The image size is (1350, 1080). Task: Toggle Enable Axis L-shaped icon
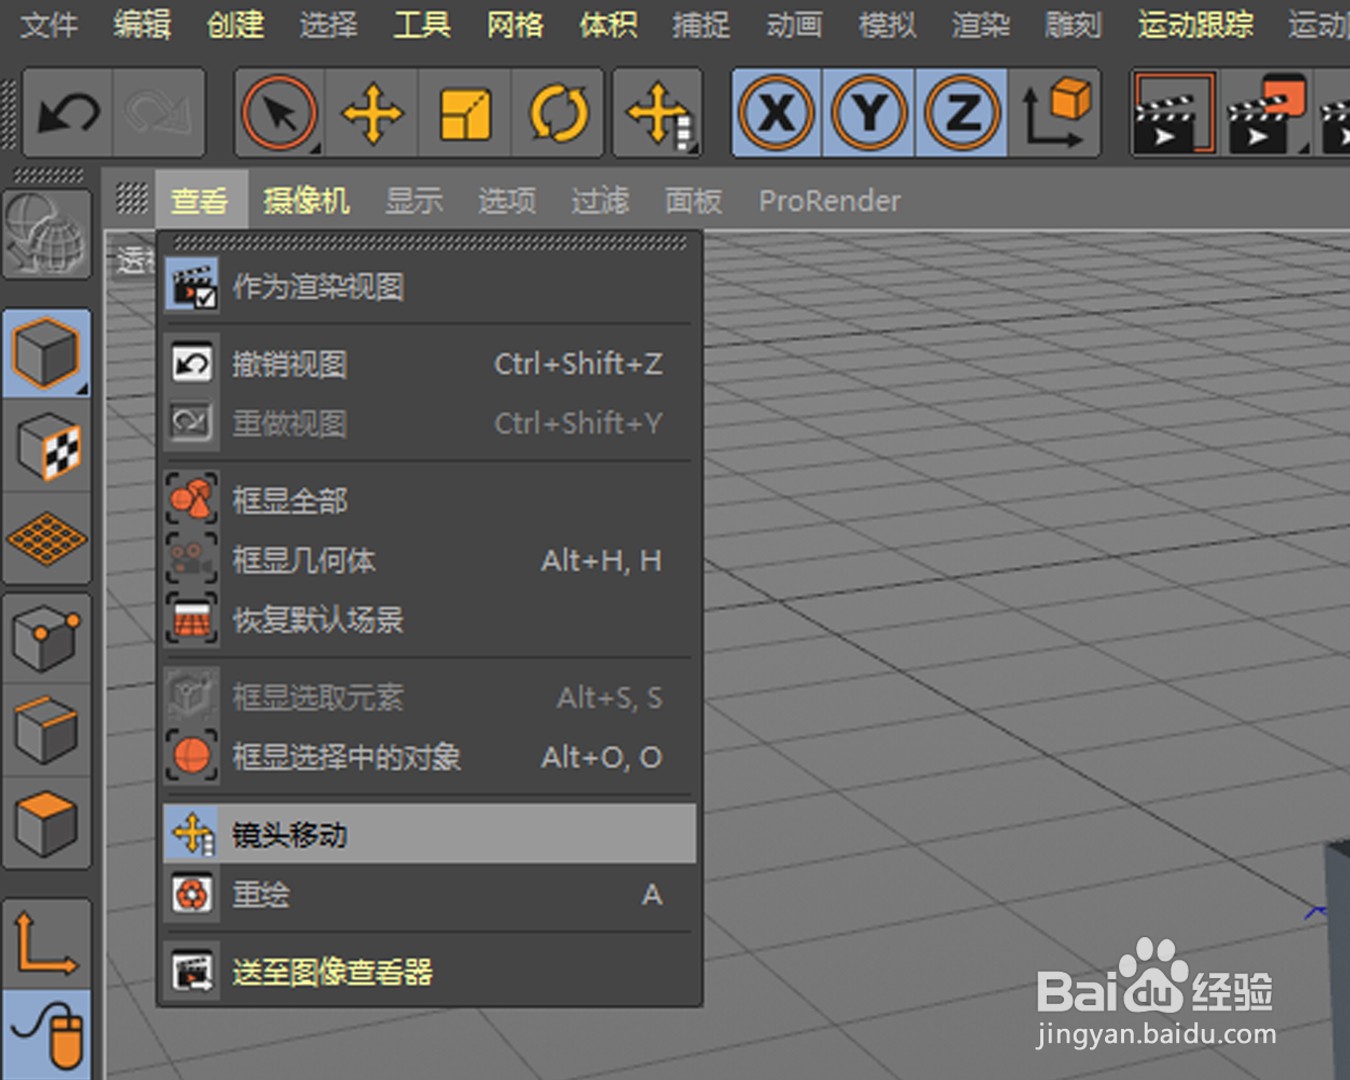47,944
